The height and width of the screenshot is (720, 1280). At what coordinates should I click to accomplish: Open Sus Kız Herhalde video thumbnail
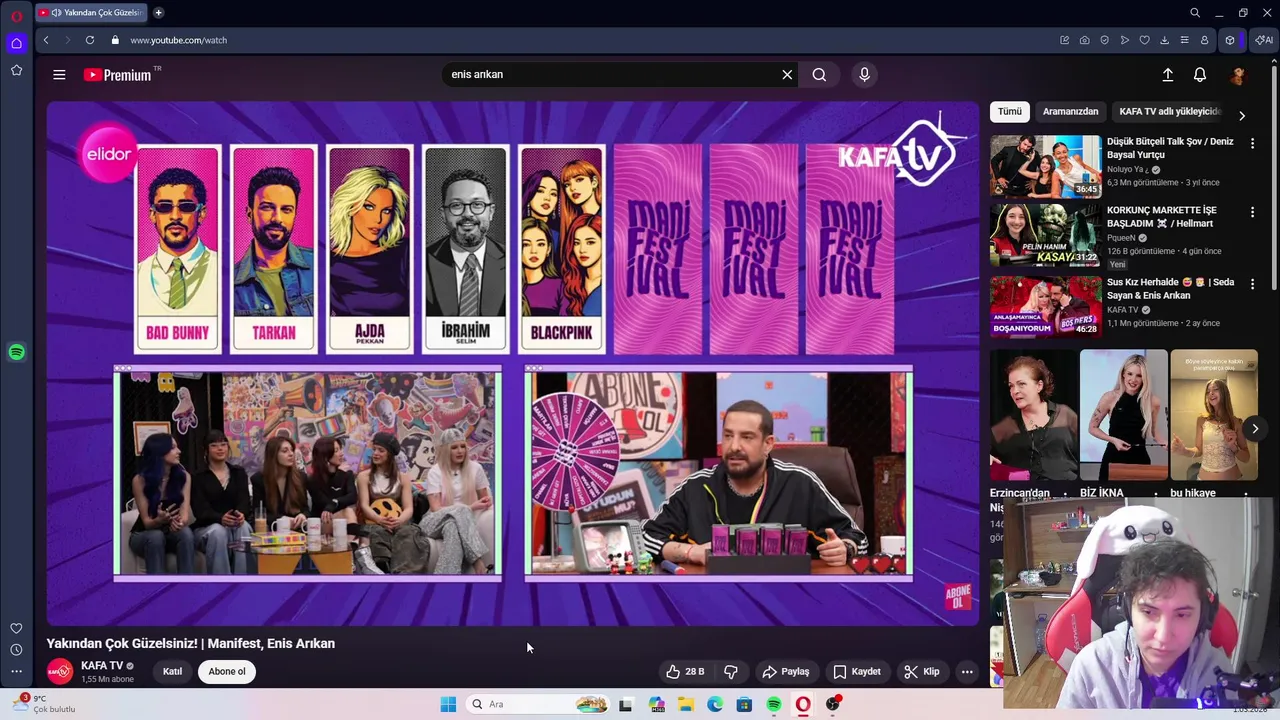pos(1045,306)
